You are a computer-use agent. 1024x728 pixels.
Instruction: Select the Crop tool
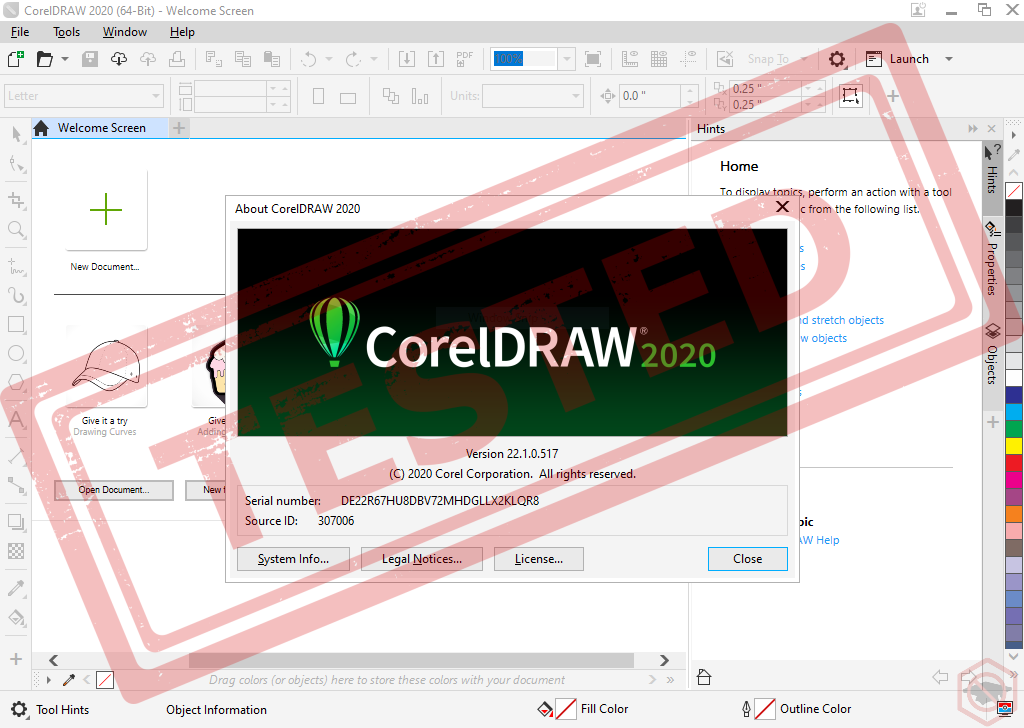click(16, 200)
